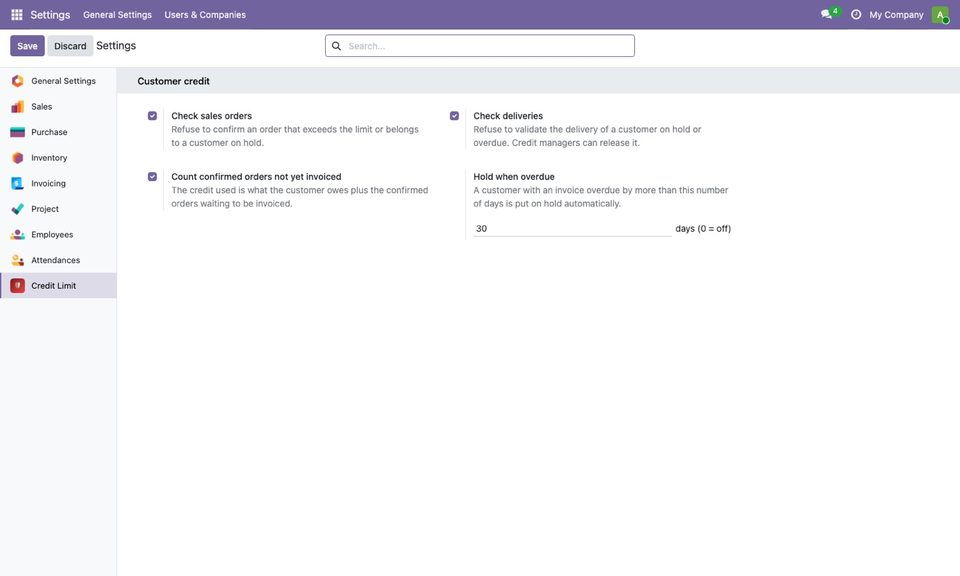Uncheck Check sales orders checkbox
The width and height of the screenshot is (960, 576).
152,116
